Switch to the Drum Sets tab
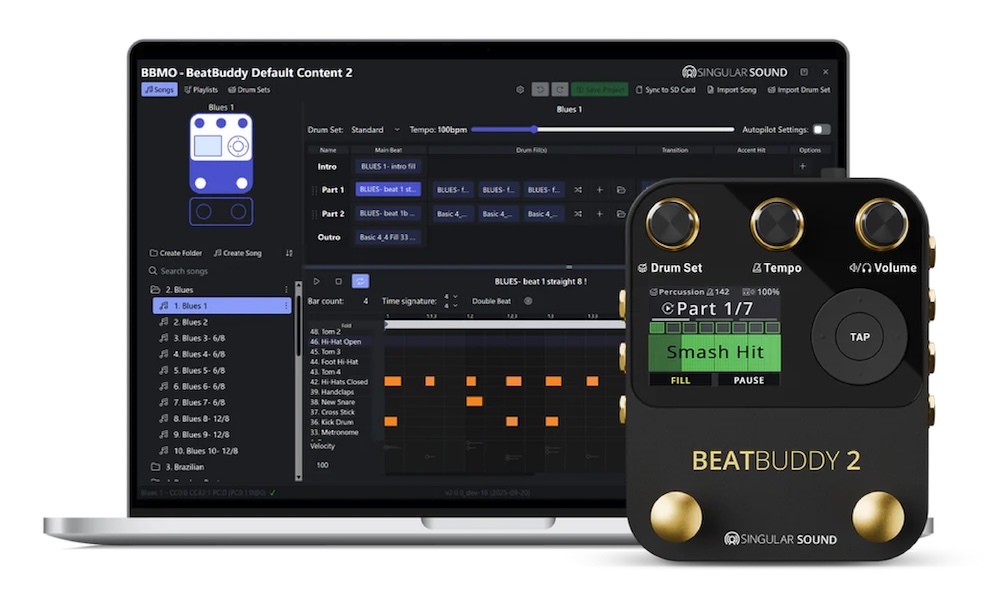This screenshot has width=1000, height=599. (248, 90)
